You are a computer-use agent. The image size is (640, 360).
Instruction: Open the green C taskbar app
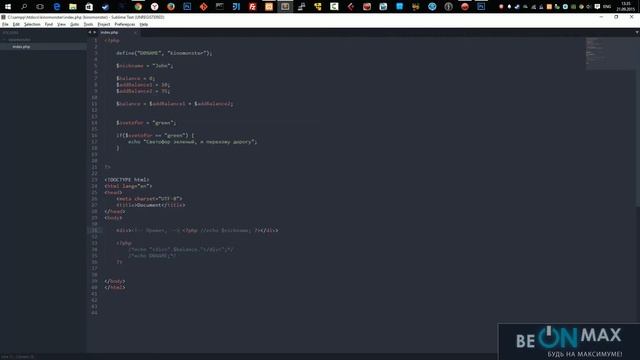pyautogui.click(x=334, y=7)
